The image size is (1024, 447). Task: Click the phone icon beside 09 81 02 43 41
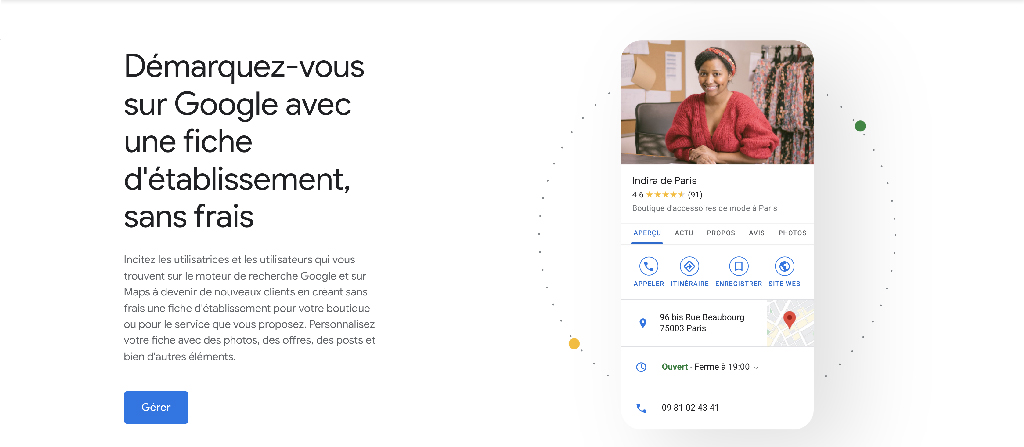pyautogui.click(x=642, y=408)
